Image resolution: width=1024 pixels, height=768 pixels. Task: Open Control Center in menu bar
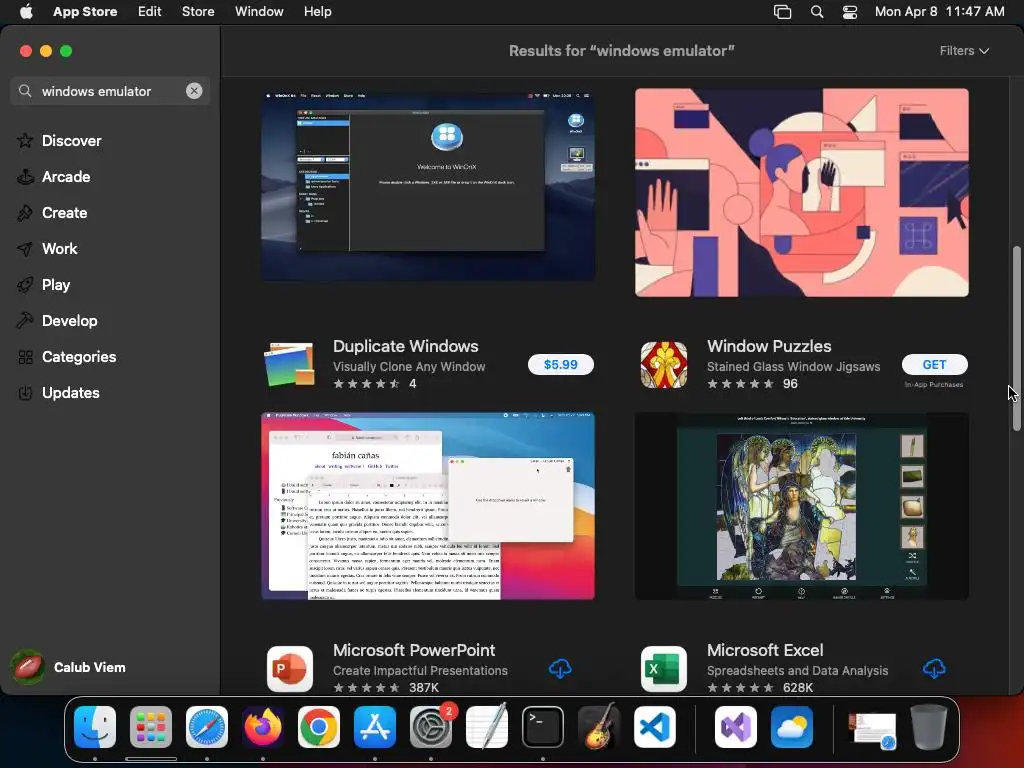pos(850,12)
